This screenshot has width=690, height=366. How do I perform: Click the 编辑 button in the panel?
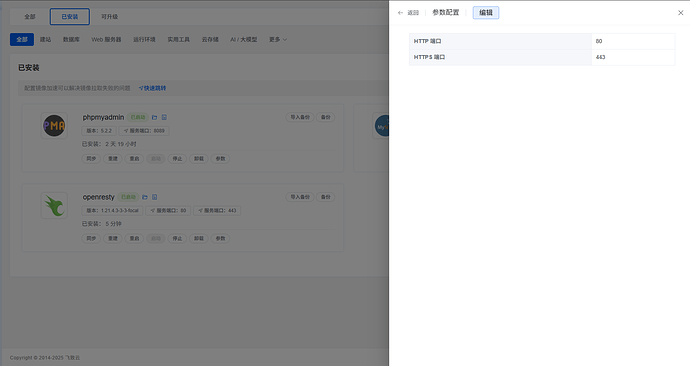(486, 13)
